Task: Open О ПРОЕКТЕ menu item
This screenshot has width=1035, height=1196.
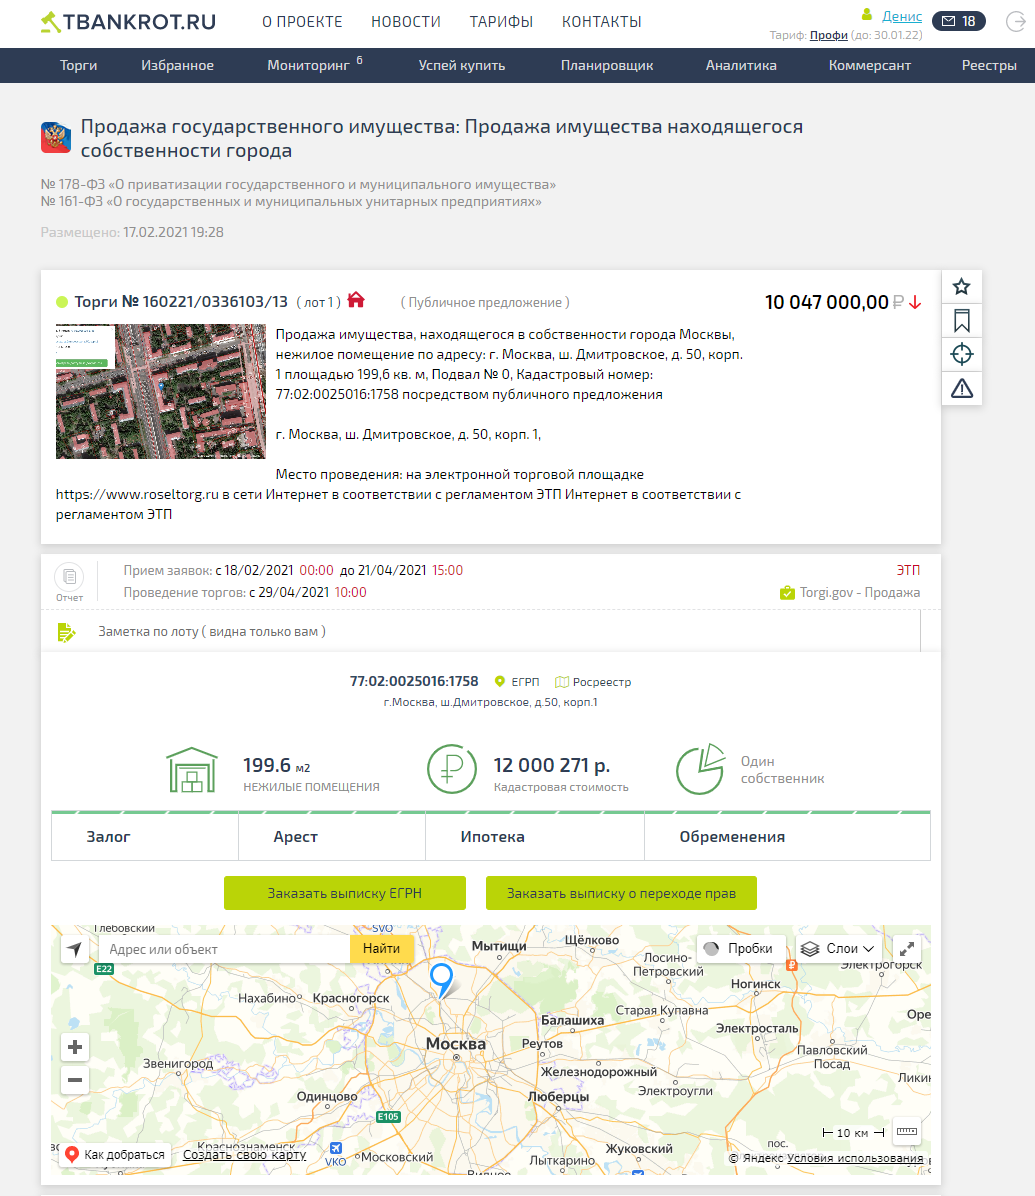Action: point(302,21)
